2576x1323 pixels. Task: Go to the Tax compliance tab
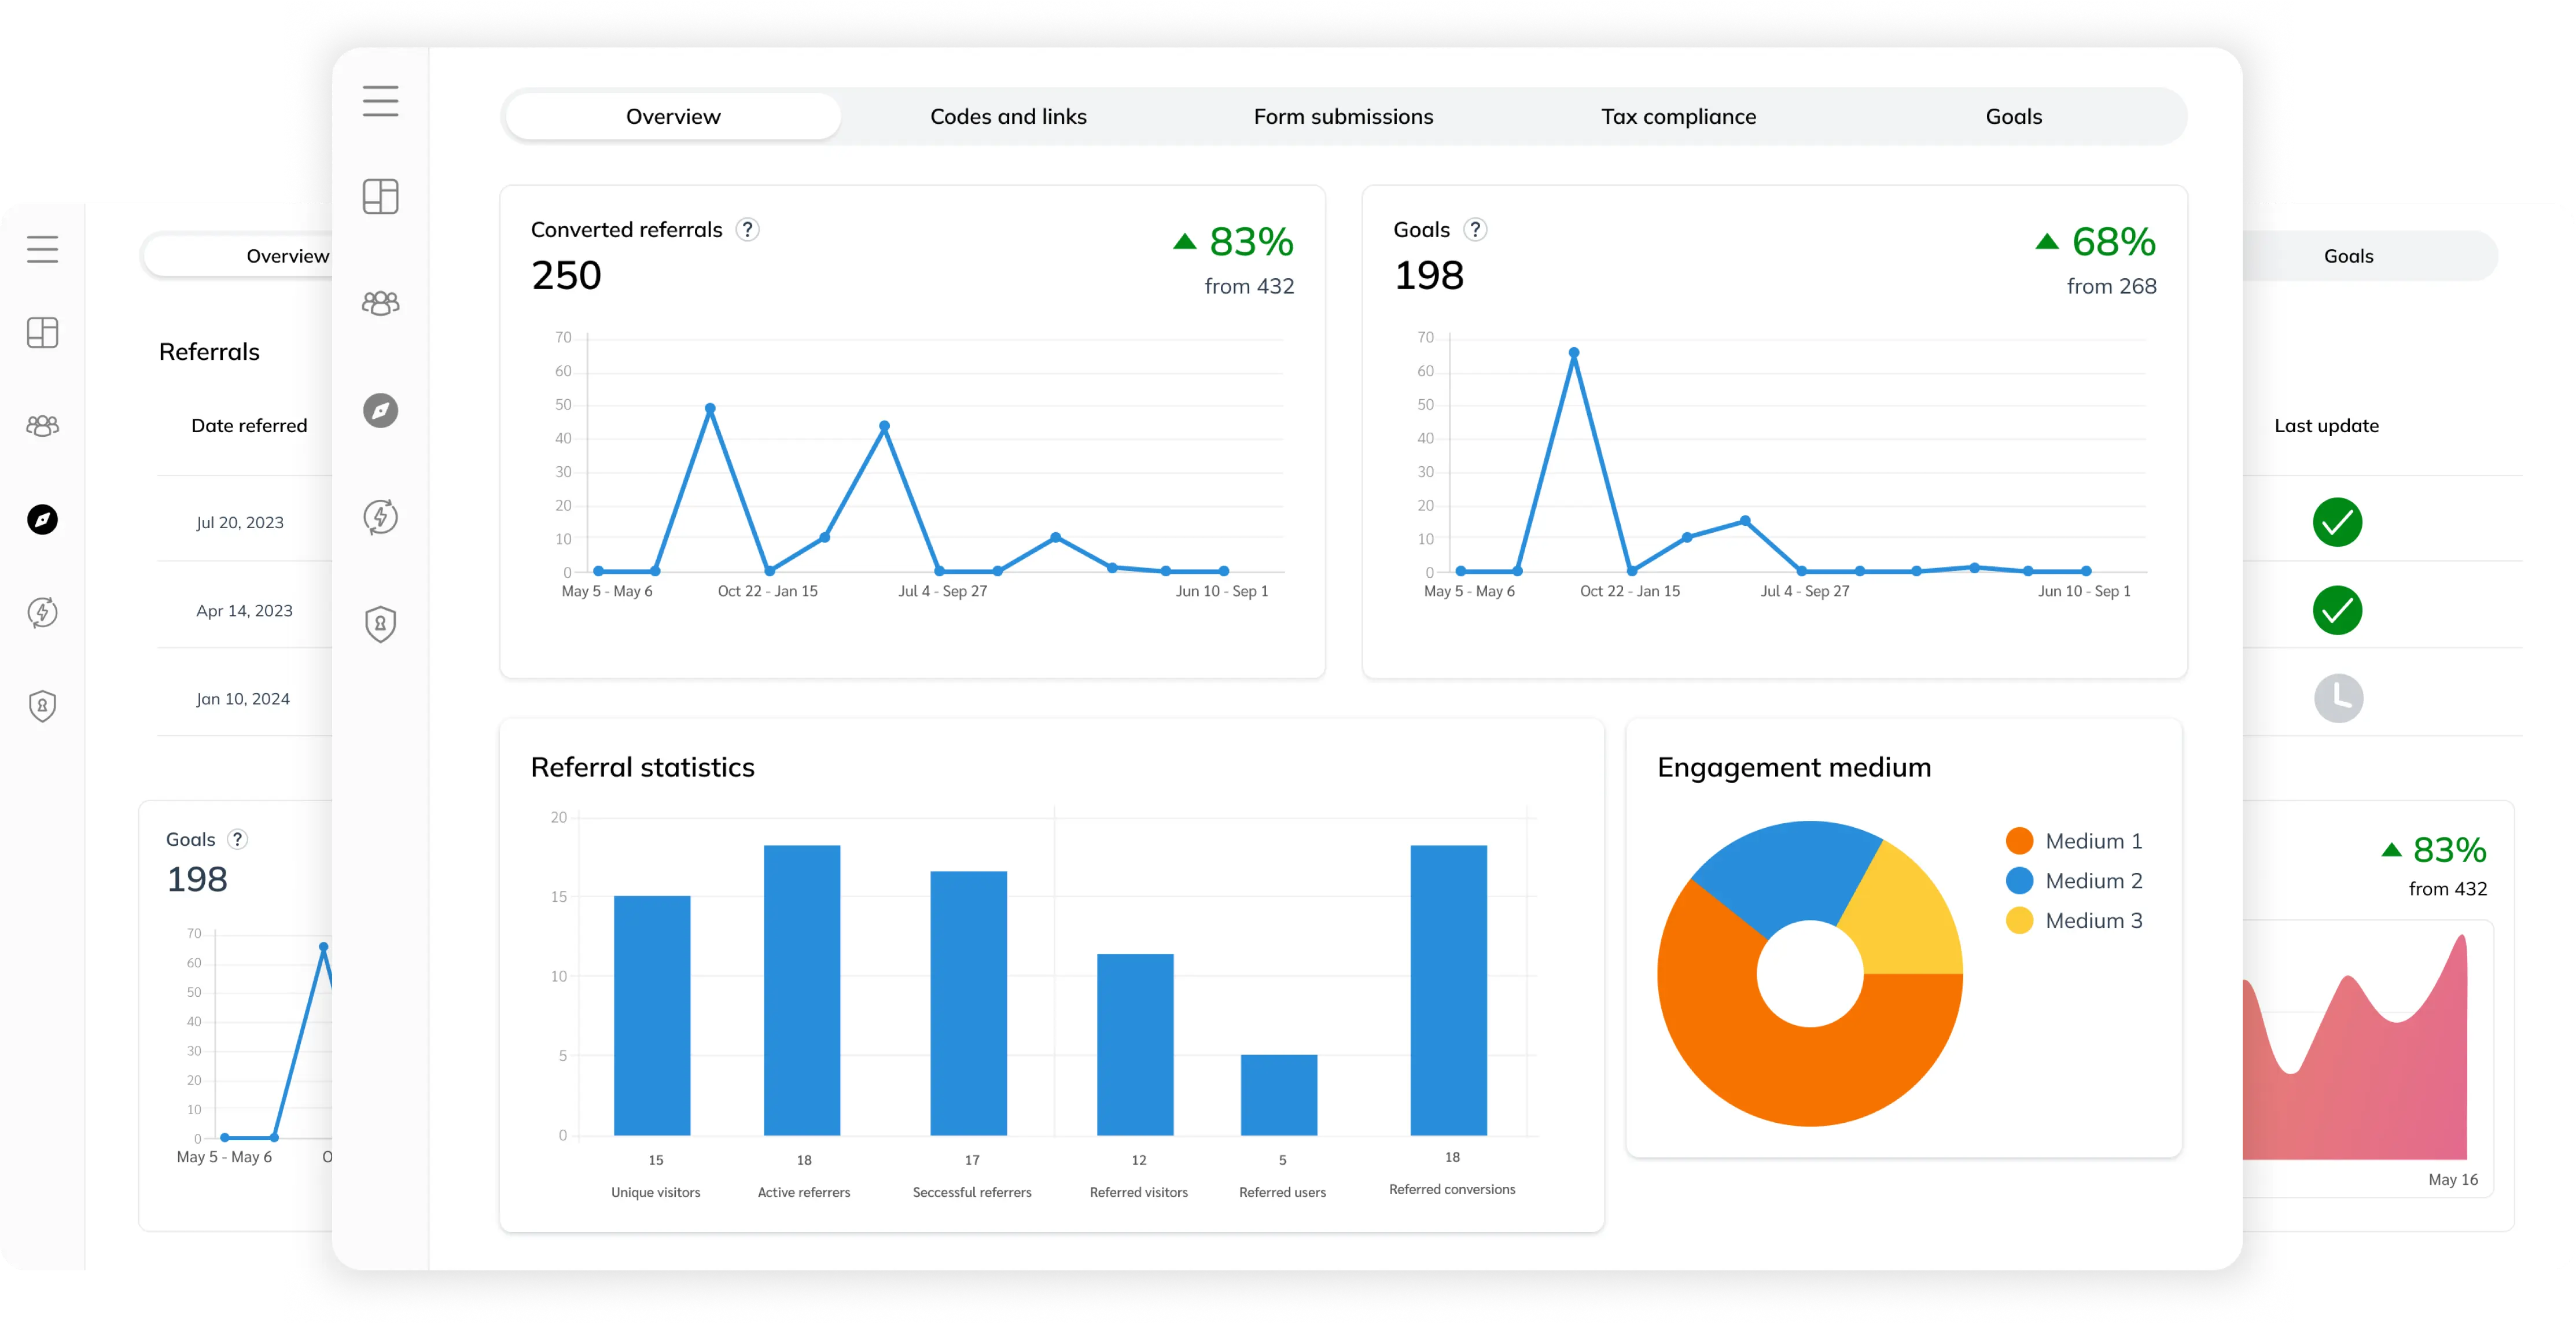coord(1678,117)
